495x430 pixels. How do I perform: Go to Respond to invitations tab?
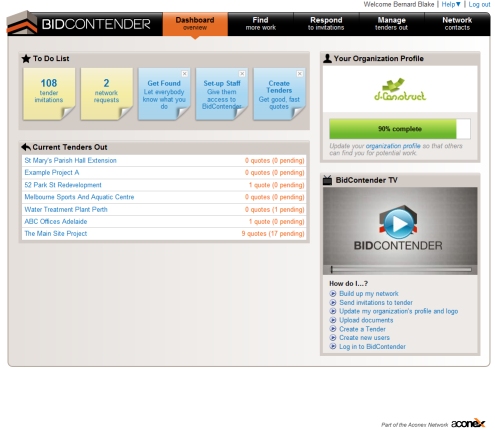coord(326,24)
